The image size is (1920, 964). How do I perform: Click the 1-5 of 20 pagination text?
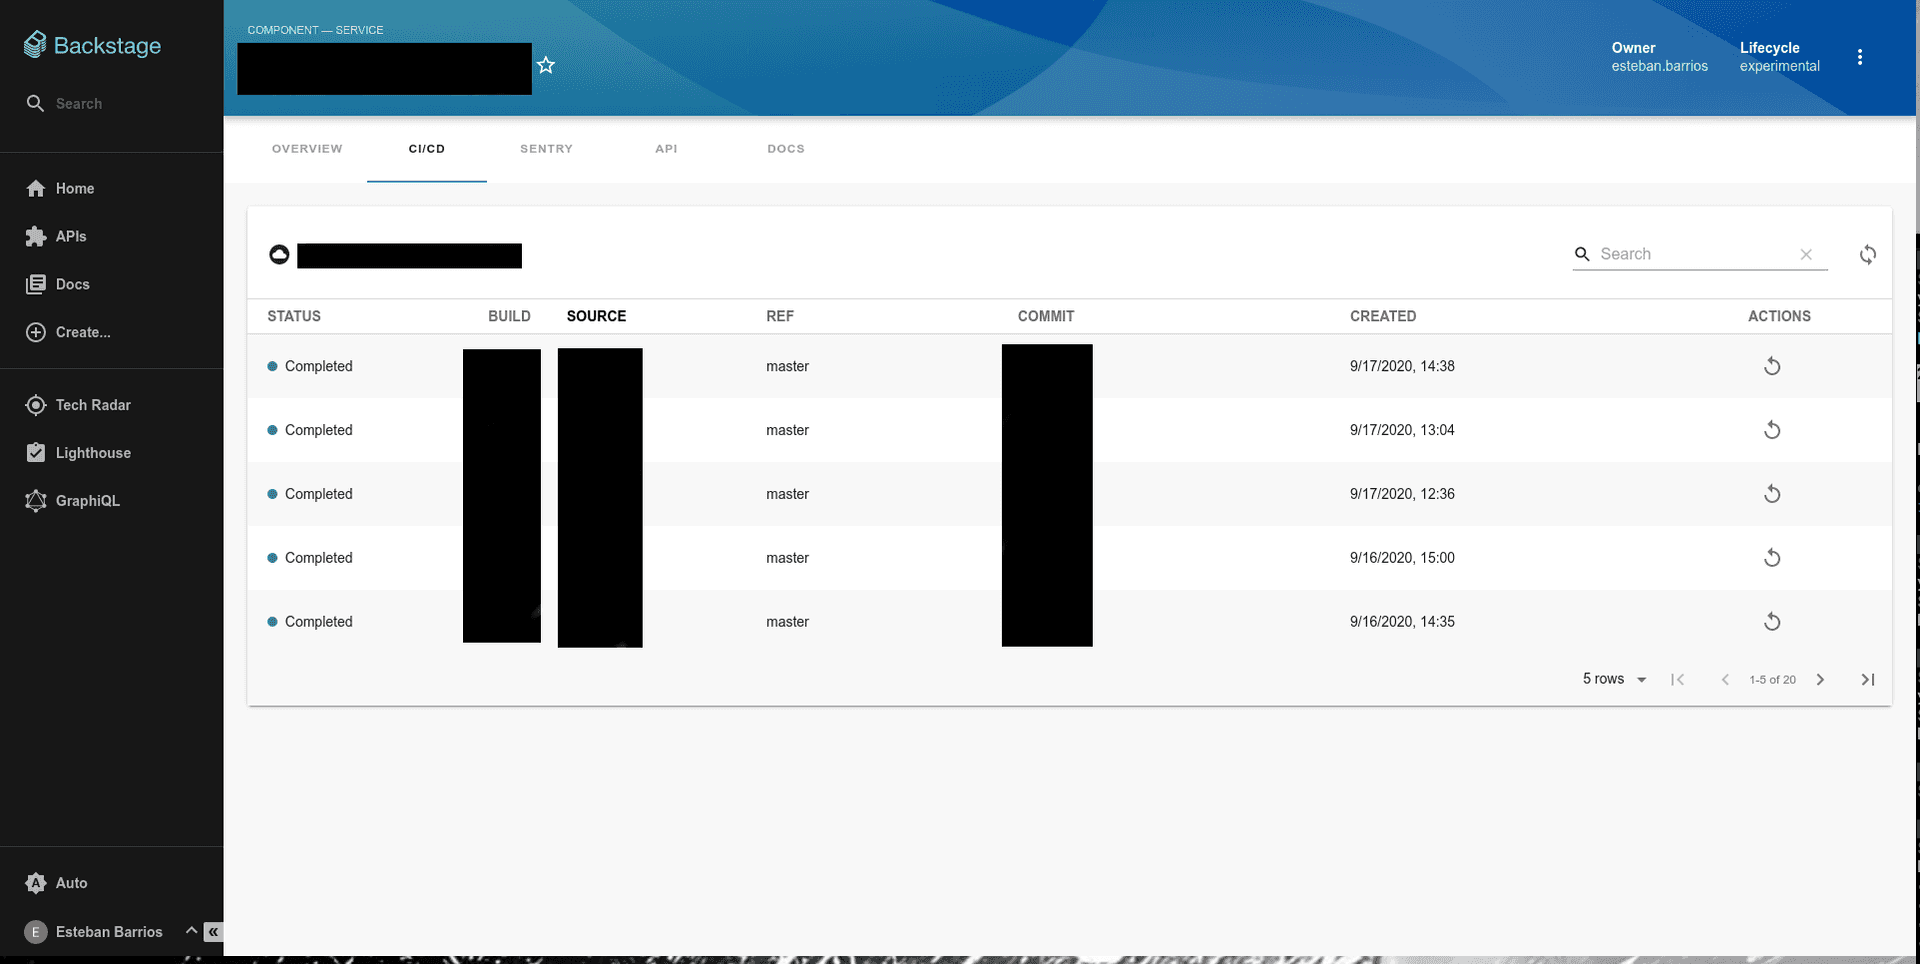(1773, 680)
